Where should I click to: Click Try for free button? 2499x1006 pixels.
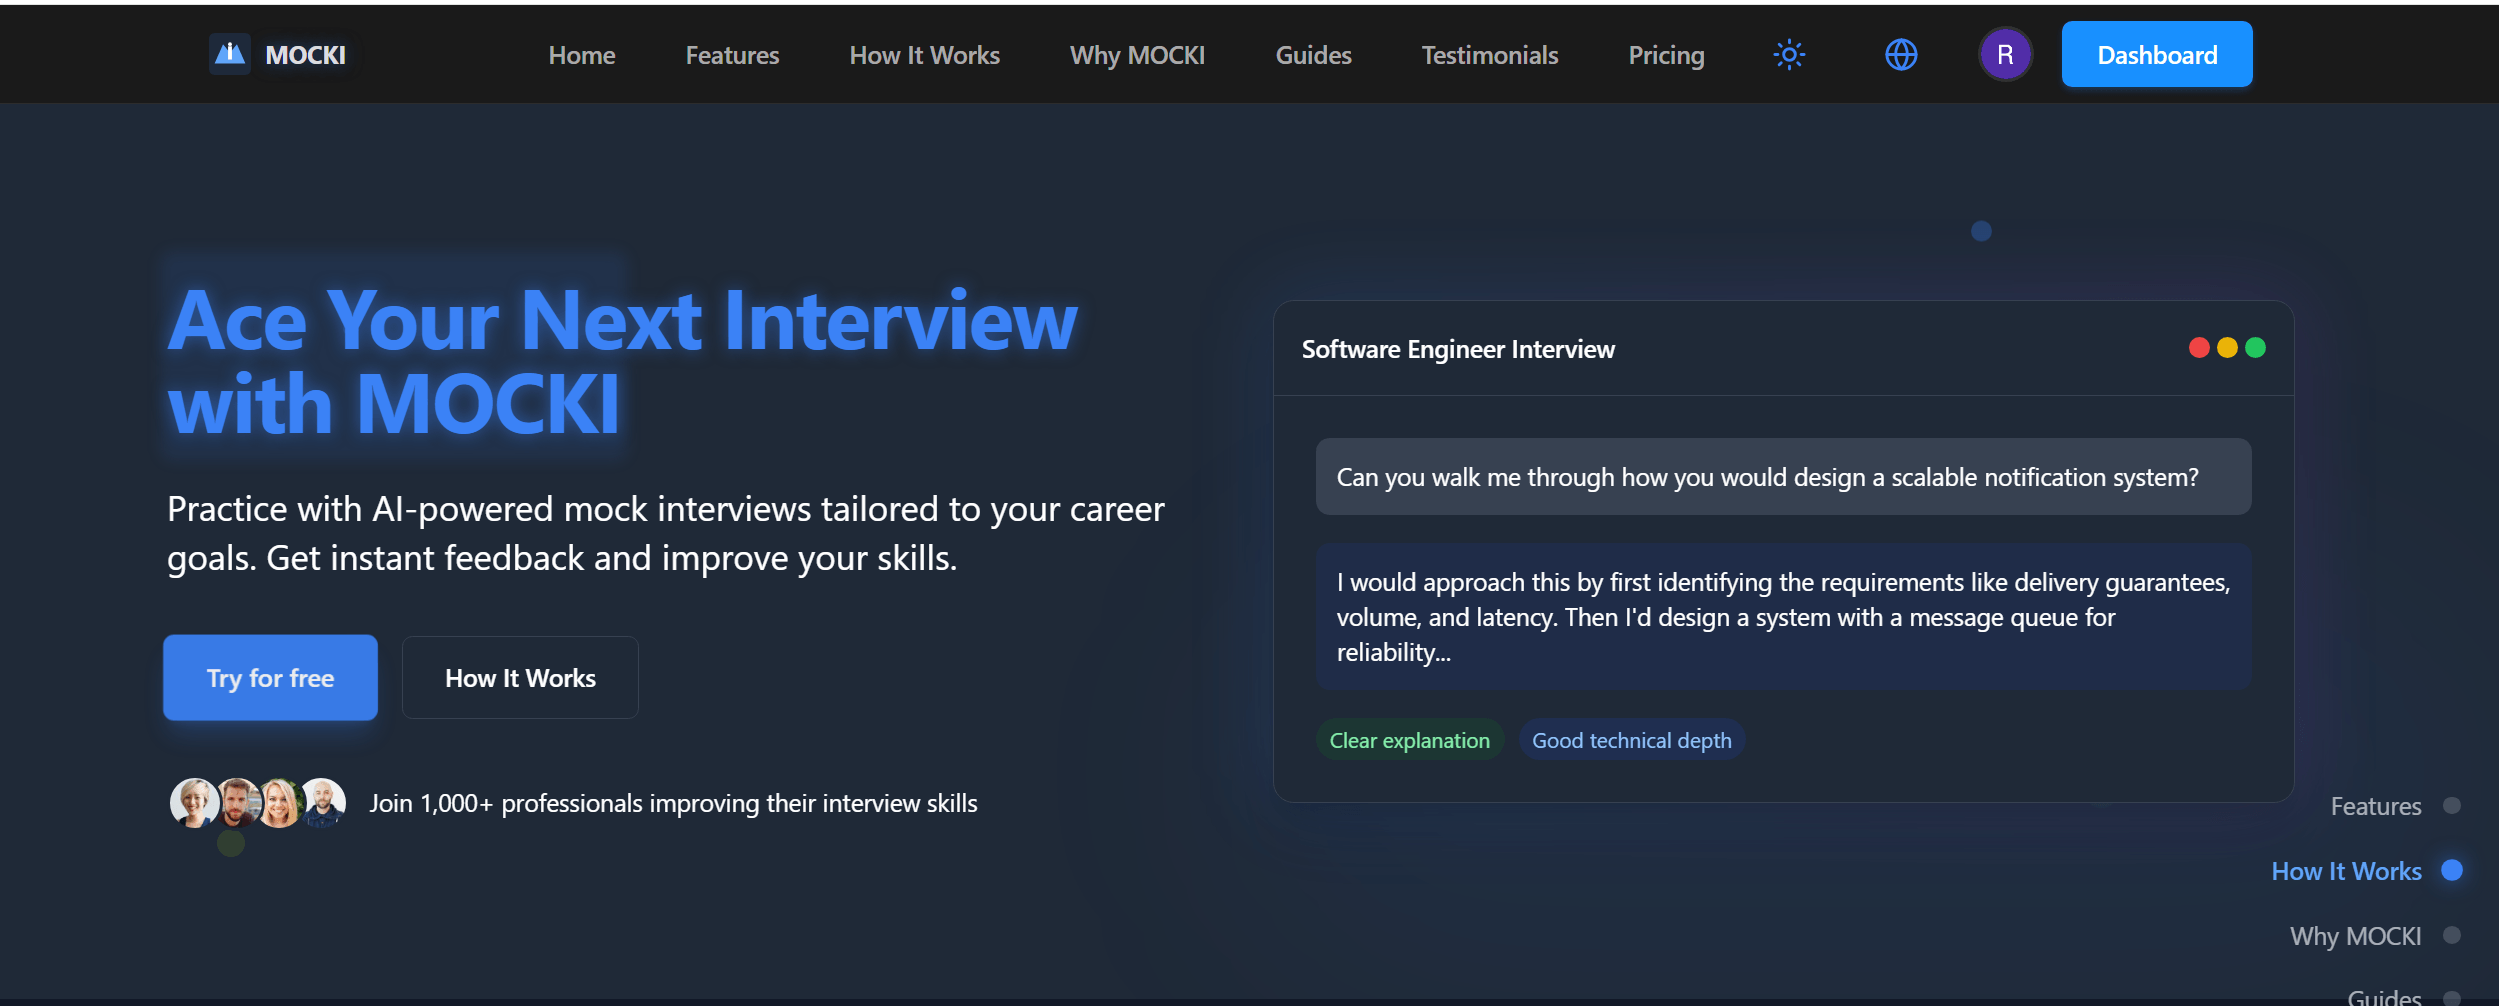click(270, 678)
